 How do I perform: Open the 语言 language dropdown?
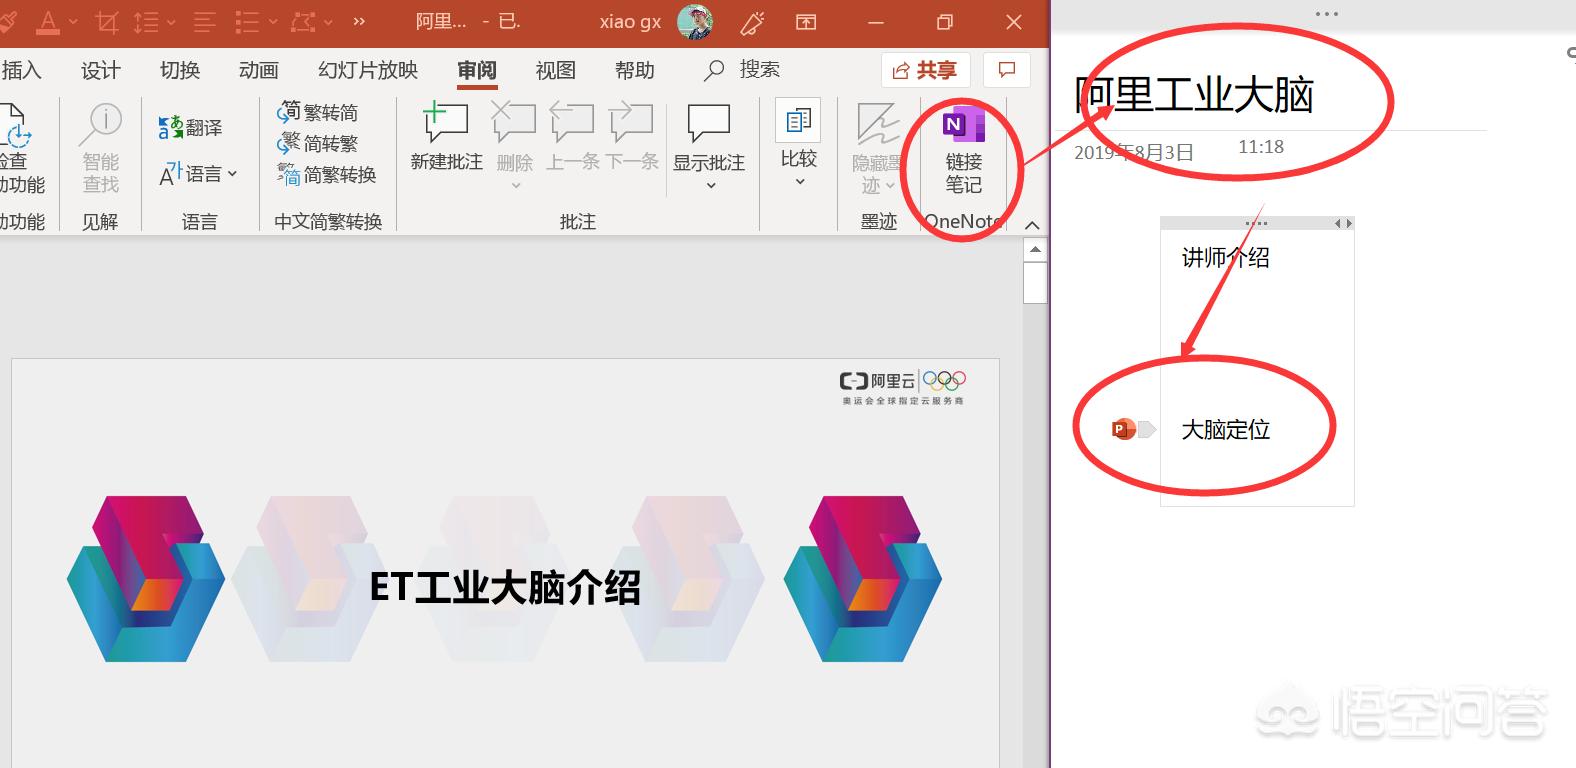click(x=198, y=174)
